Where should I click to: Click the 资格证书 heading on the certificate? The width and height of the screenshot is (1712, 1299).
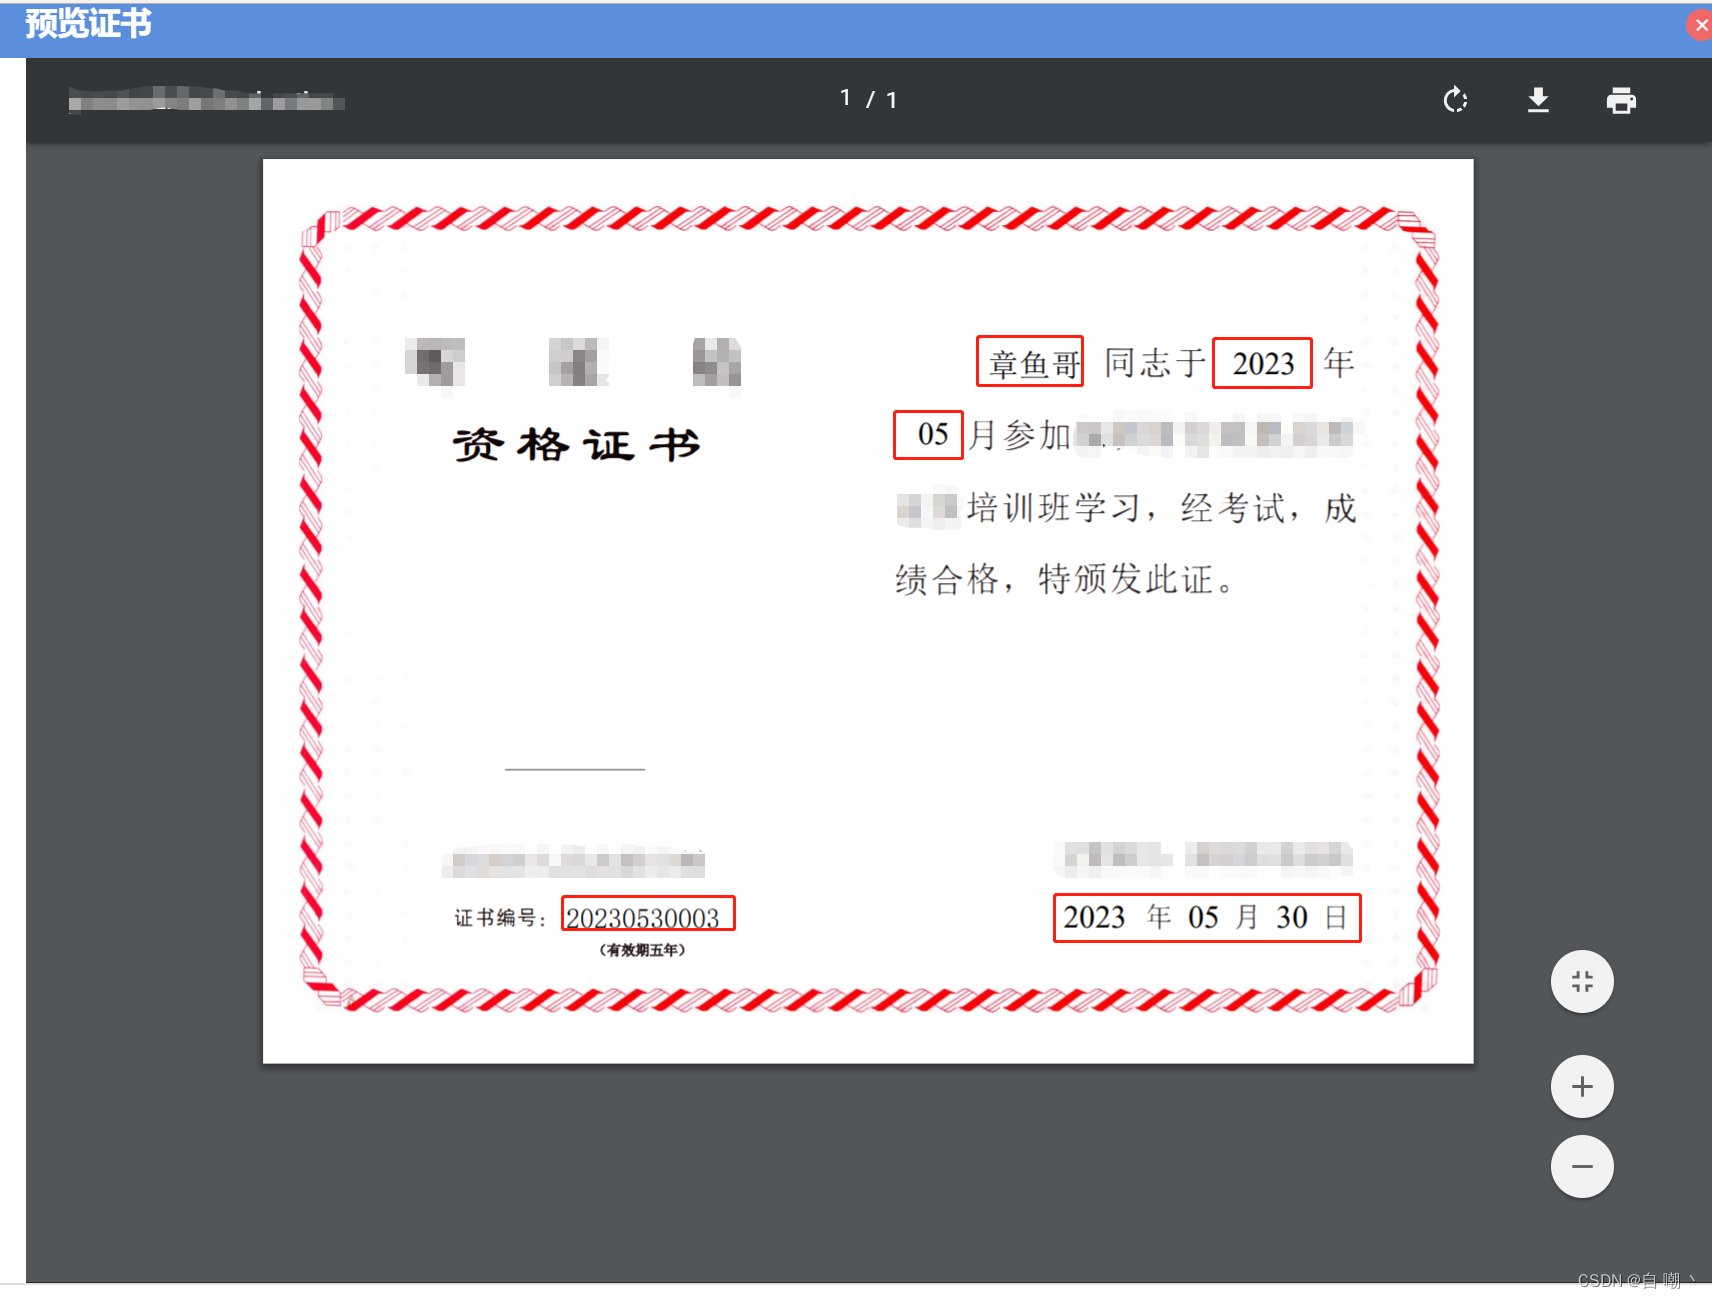(578, 446)
